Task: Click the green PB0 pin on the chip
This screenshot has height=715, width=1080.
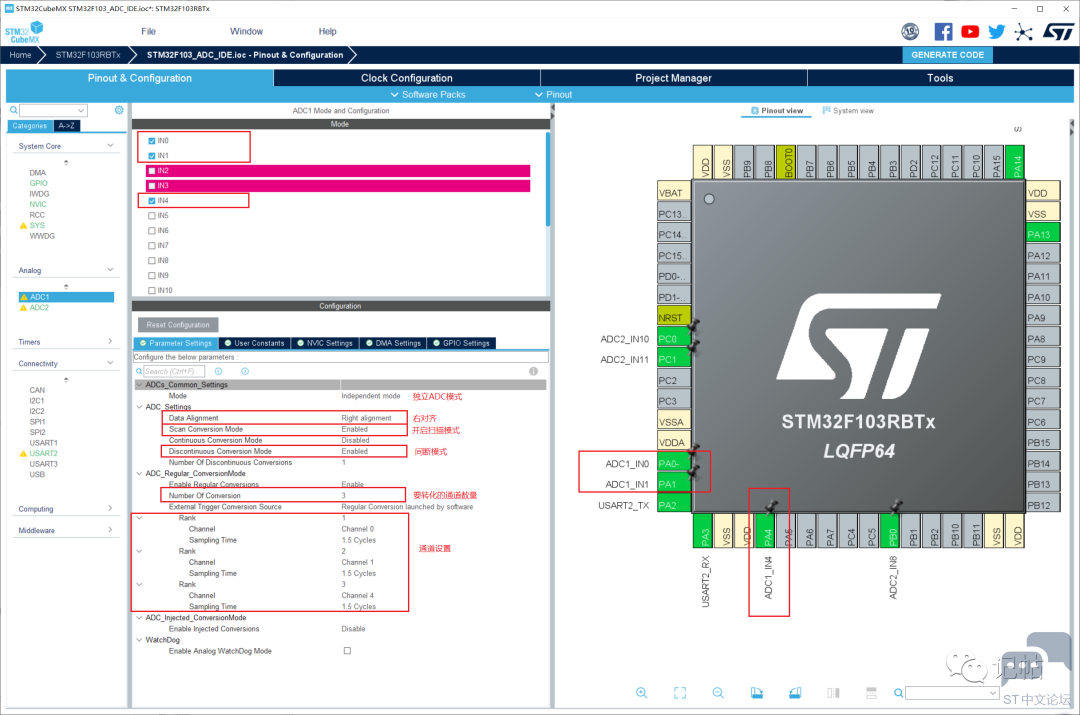Action: [x=893, y=531]
